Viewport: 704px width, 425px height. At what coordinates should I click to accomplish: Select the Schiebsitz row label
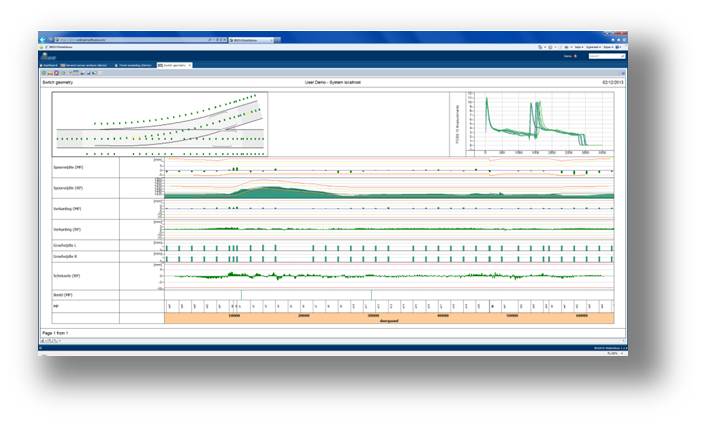pos(67,276)
